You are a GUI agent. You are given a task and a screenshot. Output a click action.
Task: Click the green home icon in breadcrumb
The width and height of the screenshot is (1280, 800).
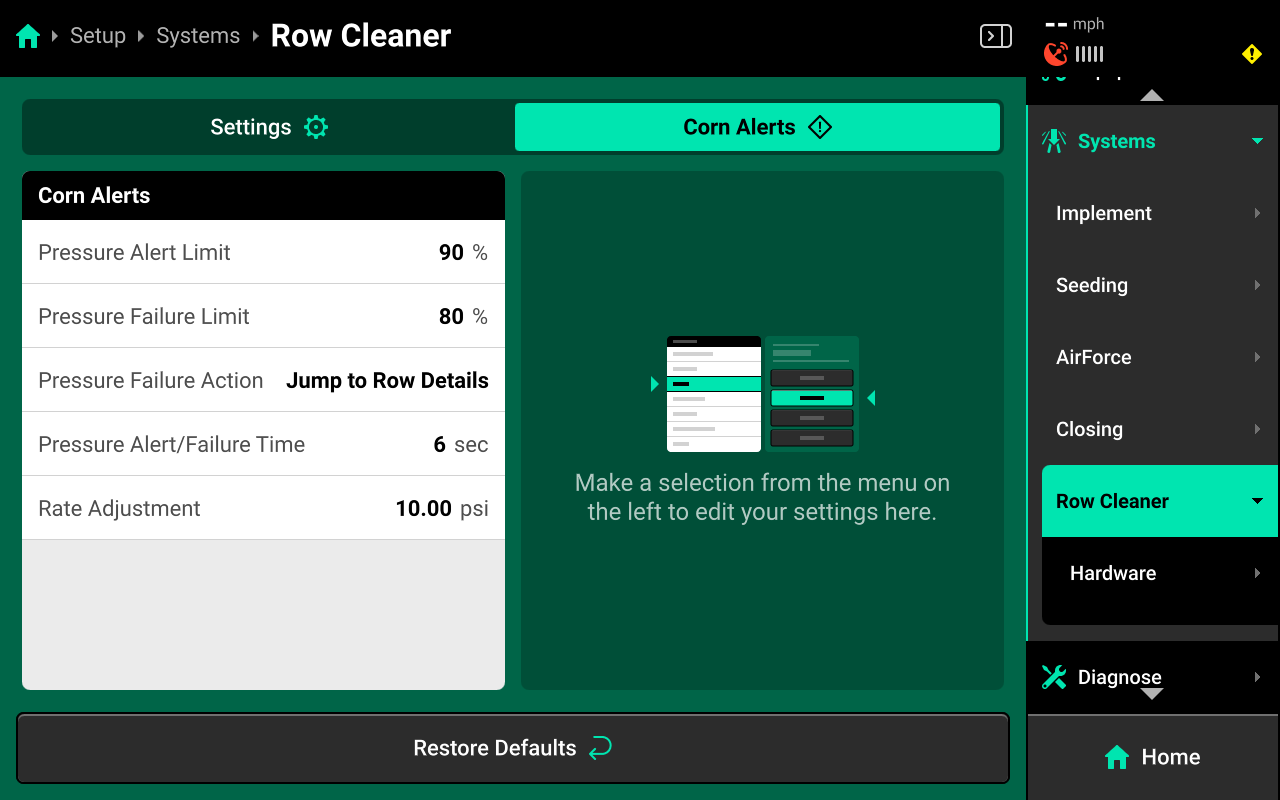click(28, 37)
